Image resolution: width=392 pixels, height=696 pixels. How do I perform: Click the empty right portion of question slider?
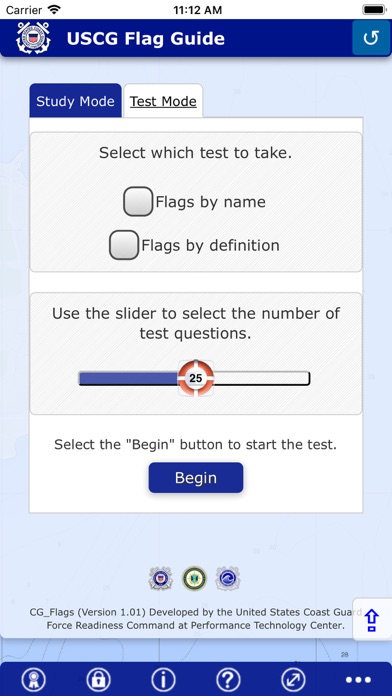[x=261, y=378]
